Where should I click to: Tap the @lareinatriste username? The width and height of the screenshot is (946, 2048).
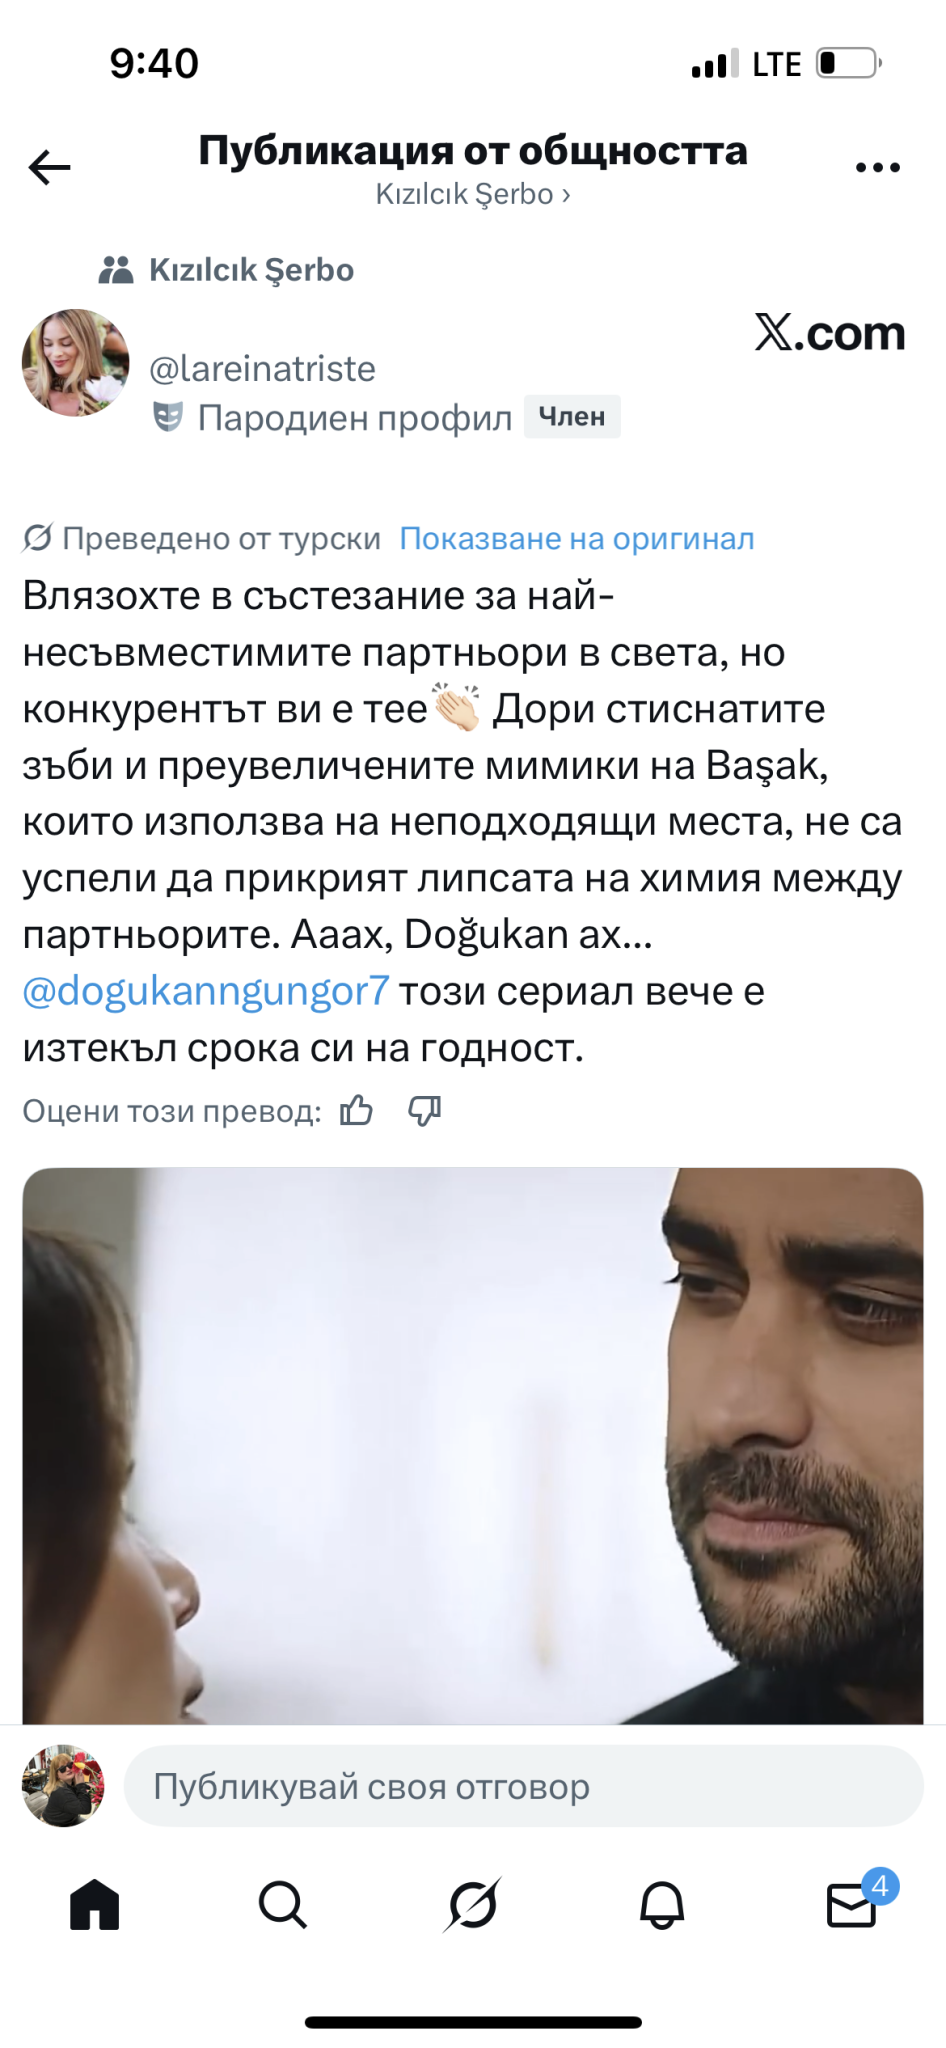262,369
